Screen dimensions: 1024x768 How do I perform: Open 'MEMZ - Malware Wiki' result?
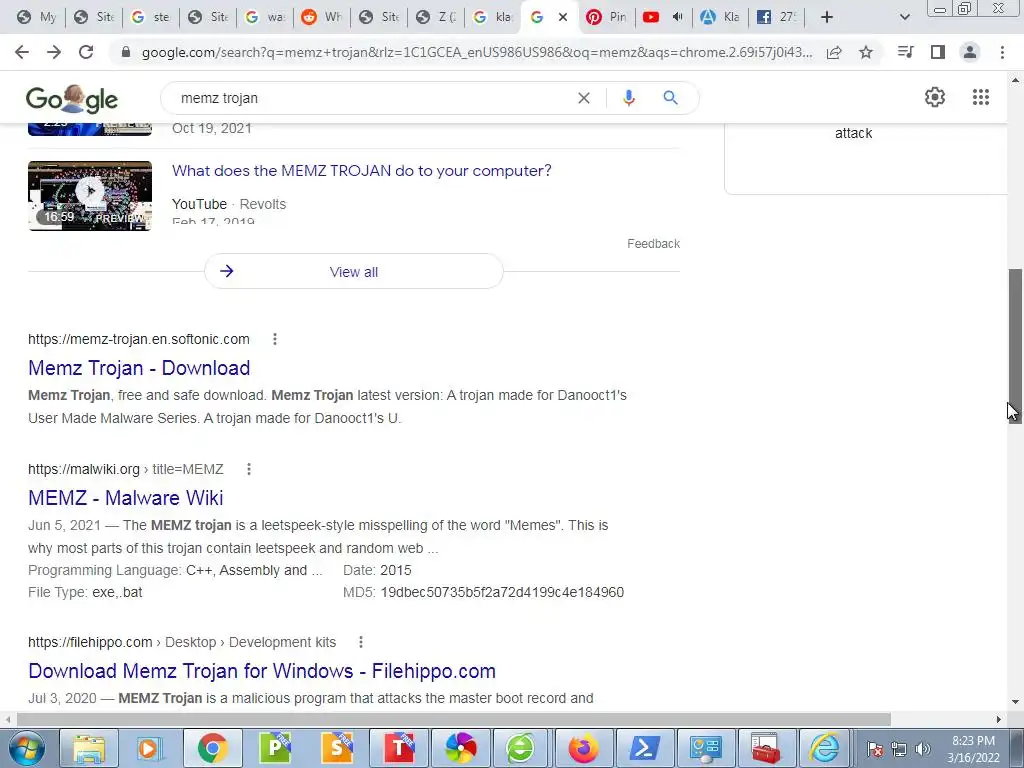pyautogui.click(x=125, y=498)
